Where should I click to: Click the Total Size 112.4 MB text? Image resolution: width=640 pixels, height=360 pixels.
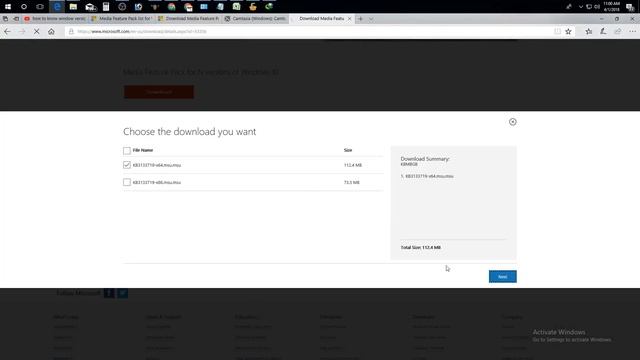[x=420, y=247]
